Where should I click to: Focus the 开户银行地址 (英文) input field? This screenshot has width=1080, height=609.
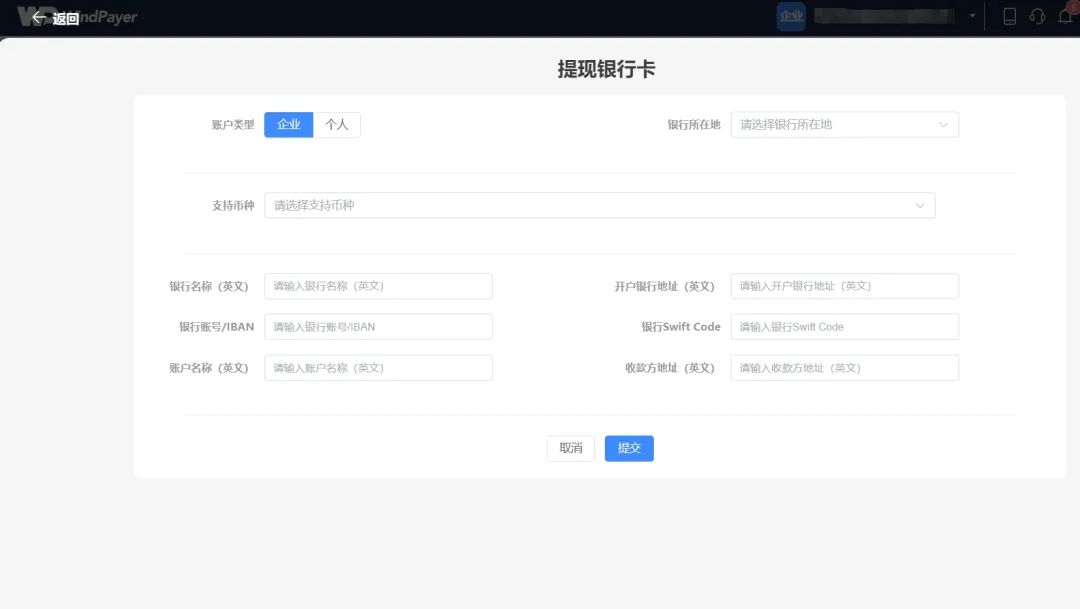844,286
